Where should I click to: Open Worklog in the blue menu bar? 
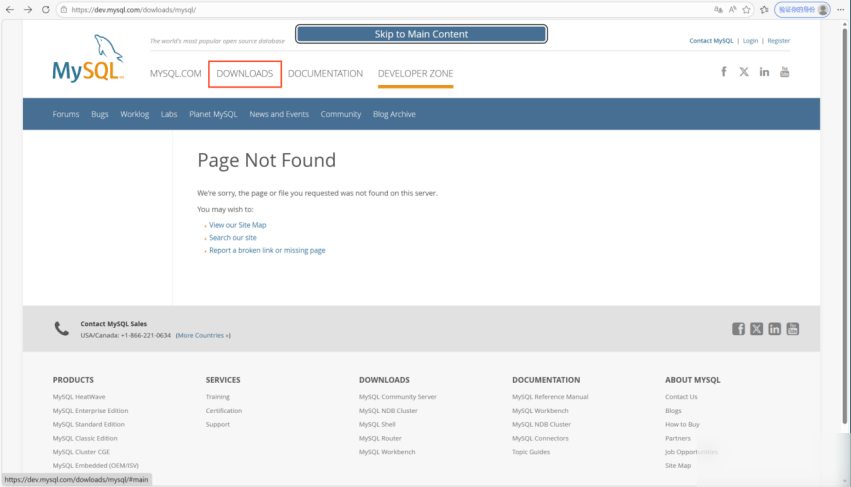(x=135, y=114)
